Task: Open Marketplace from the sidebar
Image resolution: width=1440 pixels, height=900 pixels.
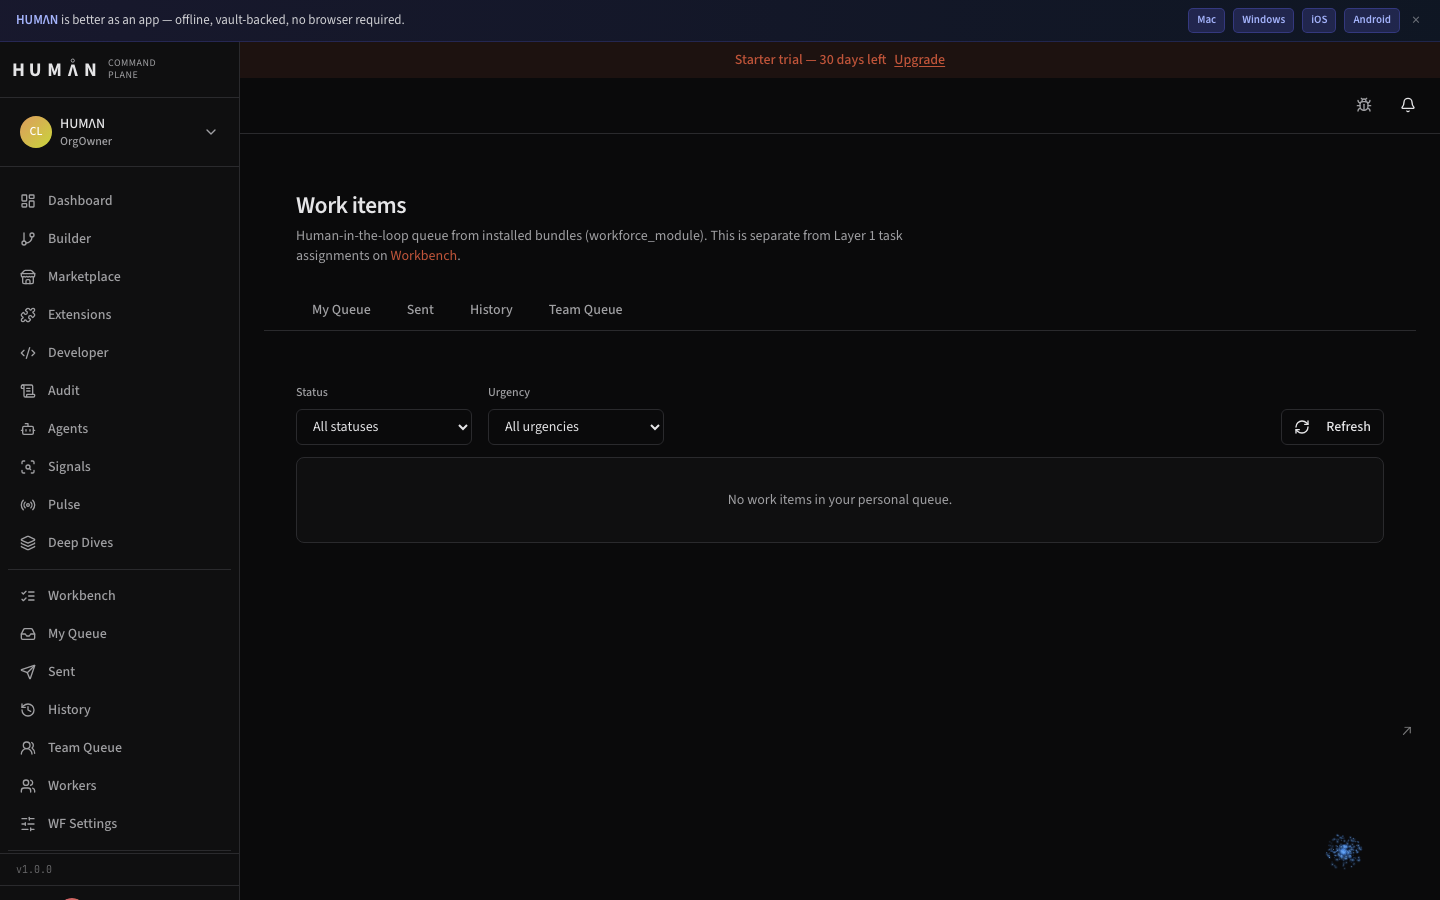Action: (120, 277)
